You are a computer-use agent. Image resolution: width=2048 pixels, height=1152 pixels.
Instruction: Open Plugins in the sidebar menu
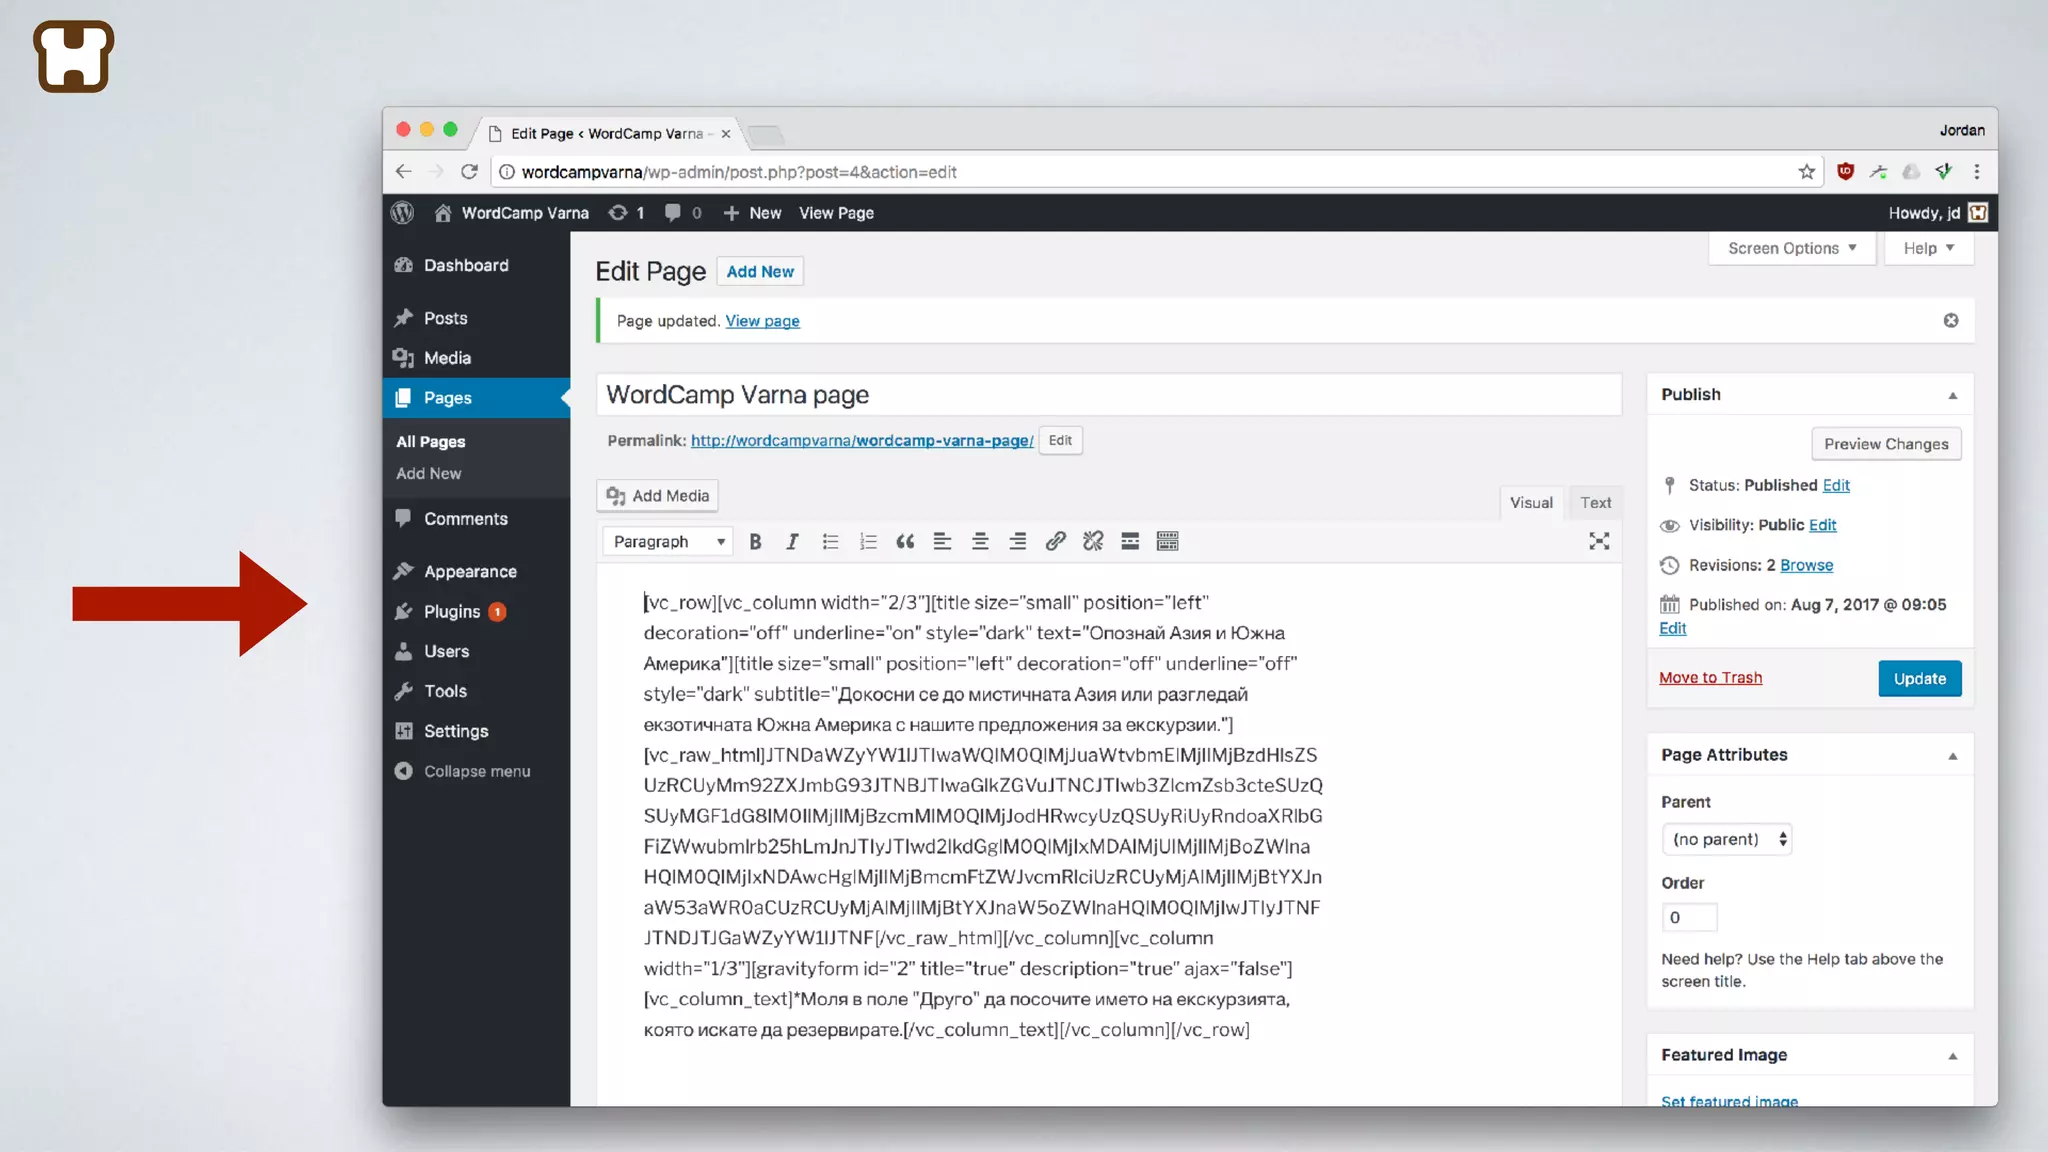click(x=452, y=611)
